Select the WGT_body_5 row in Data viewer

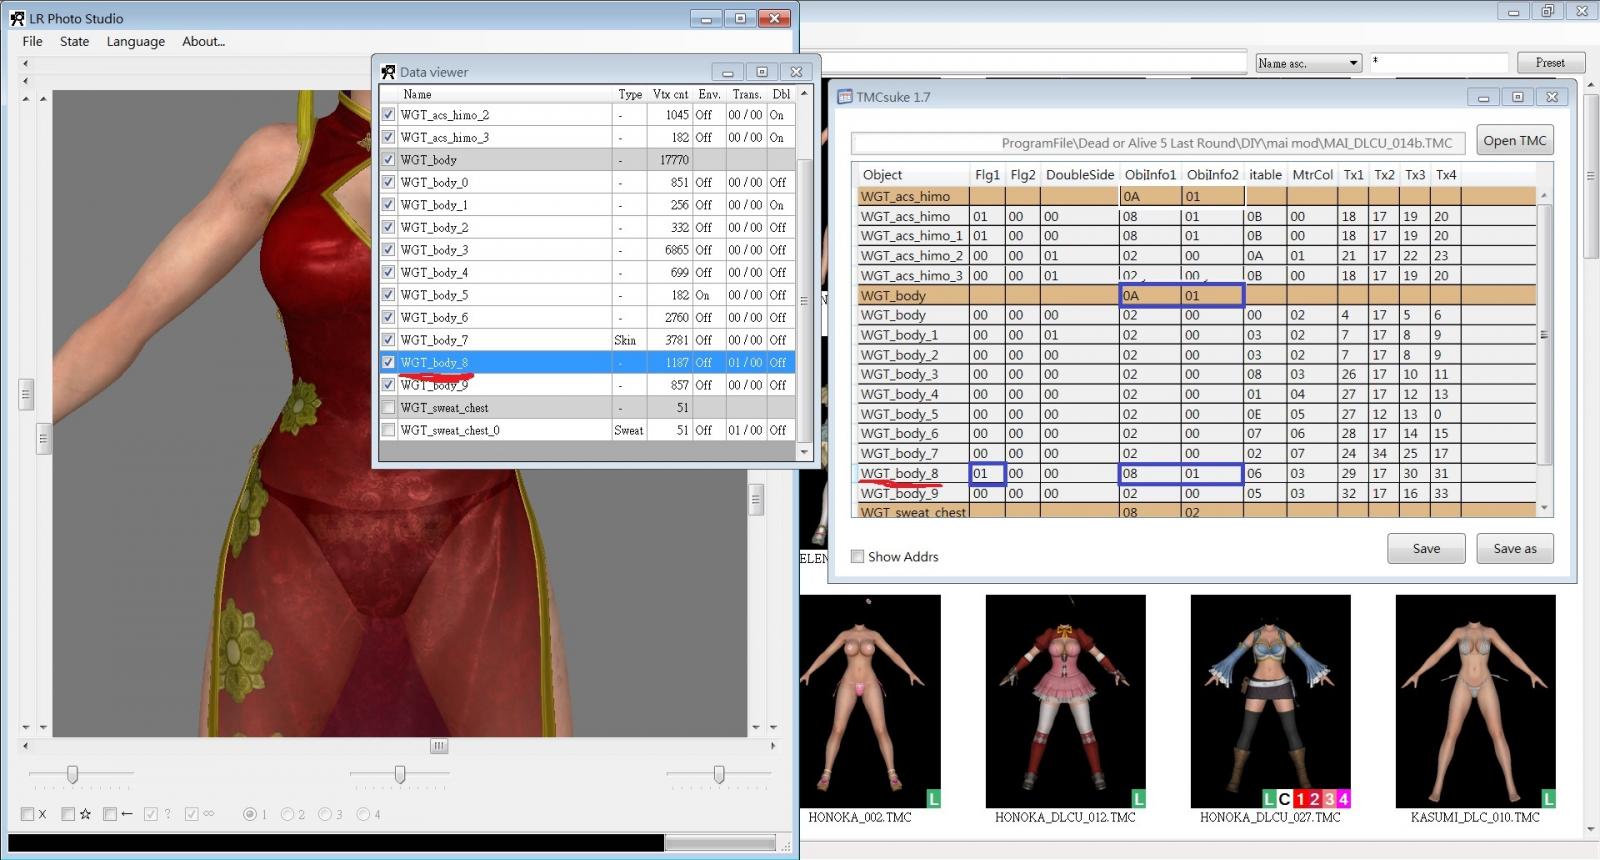[587, 295]
